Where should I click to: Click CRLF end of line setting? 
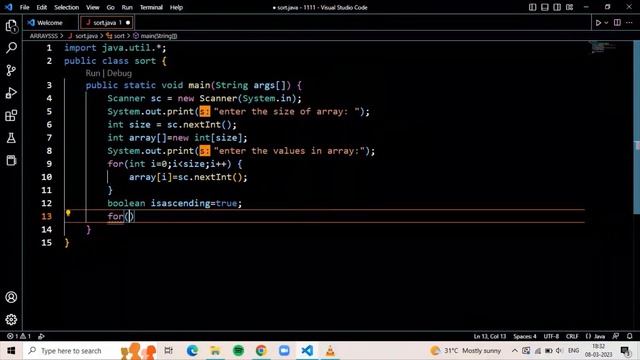pos(572,336)
